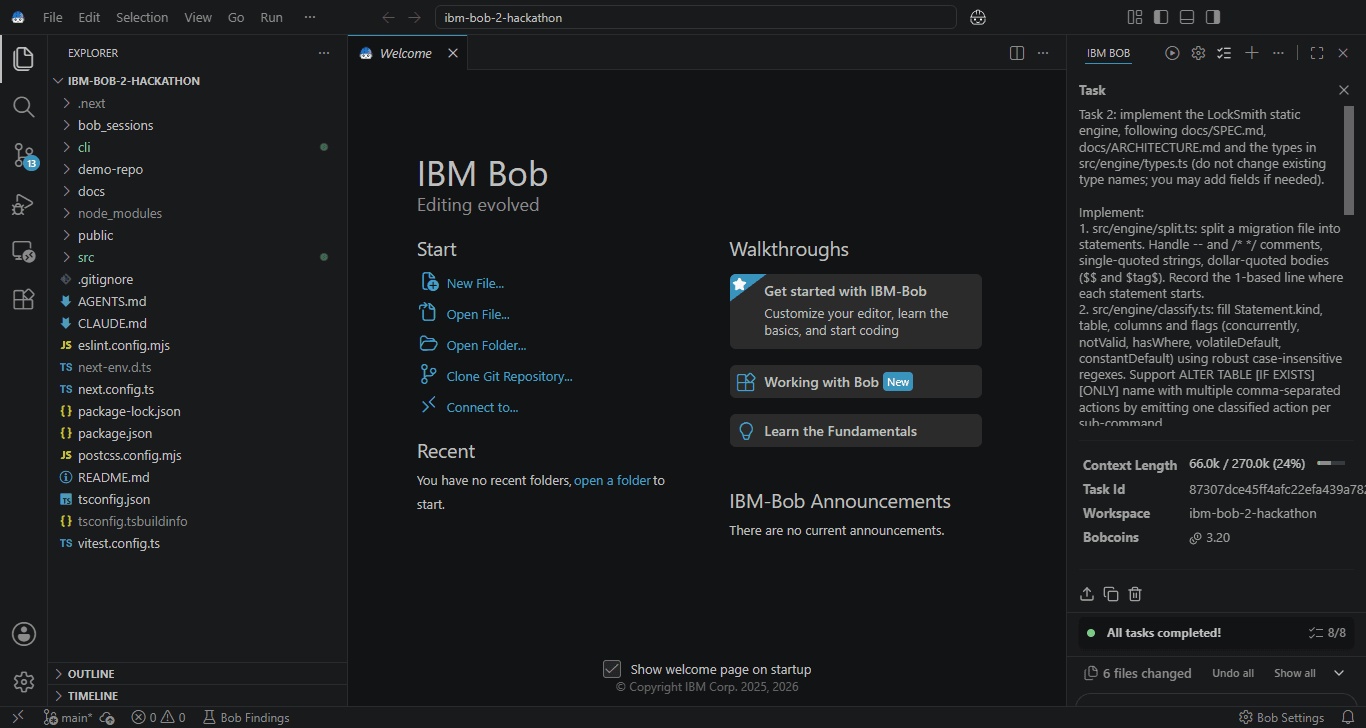Viewport: 1366px width, 728px height.
Task: Start a new Bob task with plus icon
Action: pos(1251,53)
